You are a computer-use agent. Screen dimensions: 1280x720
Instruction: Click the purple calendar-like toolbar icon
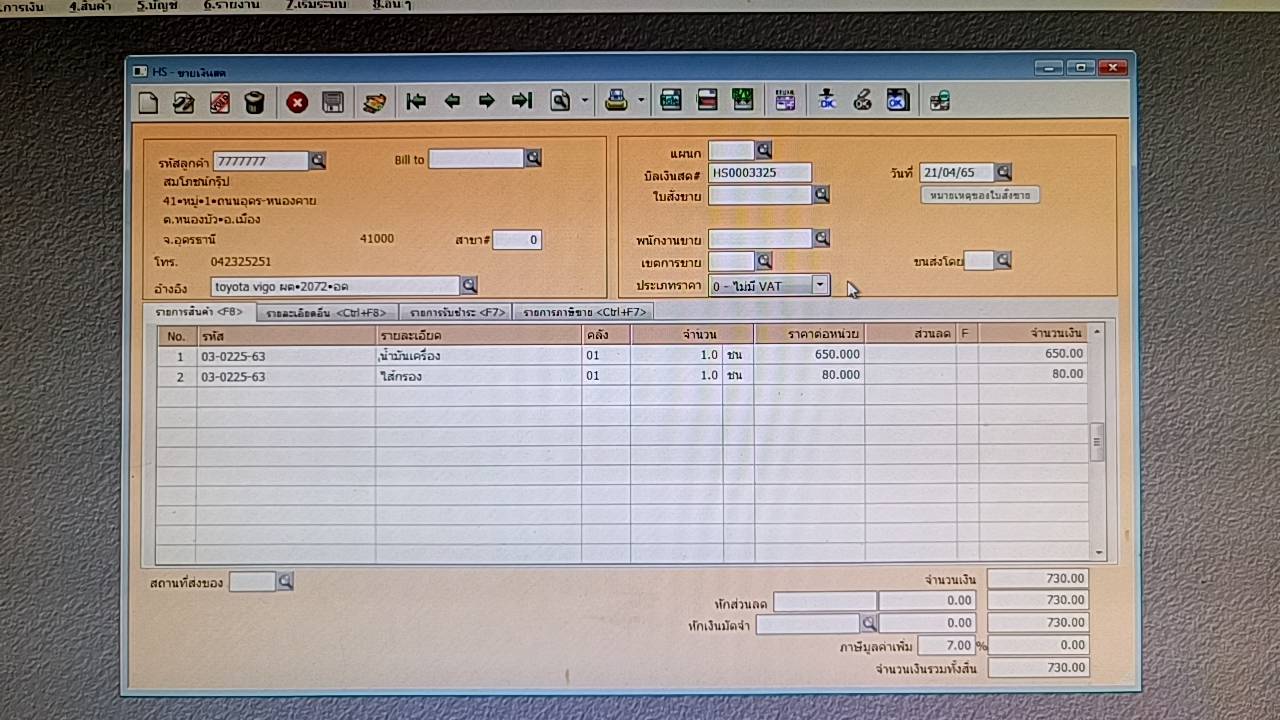point(785,101)
